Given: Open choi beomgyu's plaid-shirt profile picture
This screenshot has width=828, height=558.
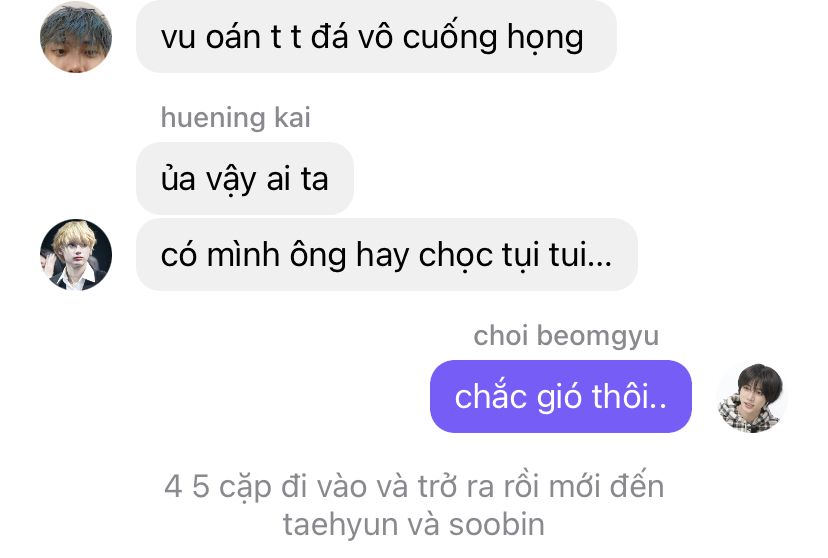Looking at the screenshot, I should pyautogui.click(x=752, y=398).
